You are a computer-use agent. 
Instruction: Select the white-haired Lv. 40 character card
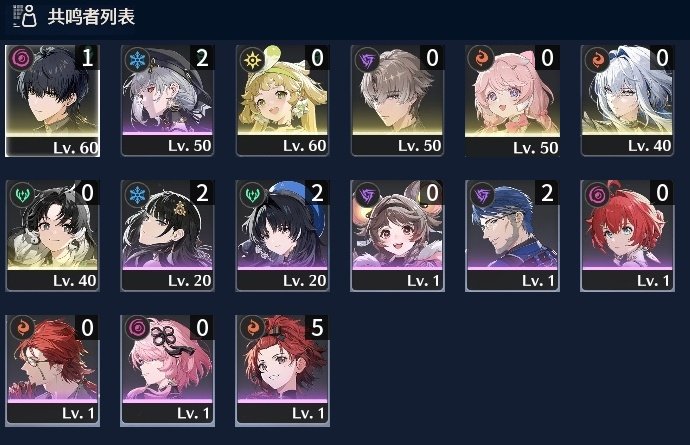click(627, 100)
